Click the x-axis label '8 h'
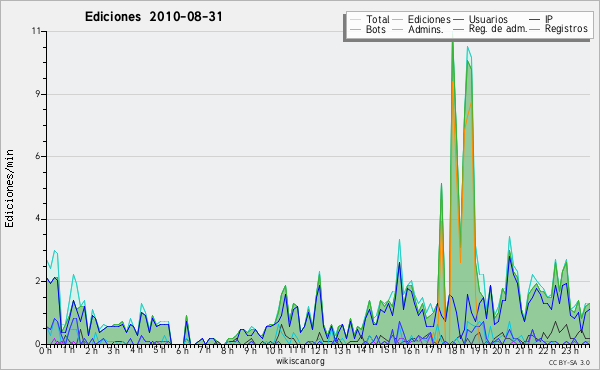600x370 pixels. pyautogui.click(x=227, y=350)
